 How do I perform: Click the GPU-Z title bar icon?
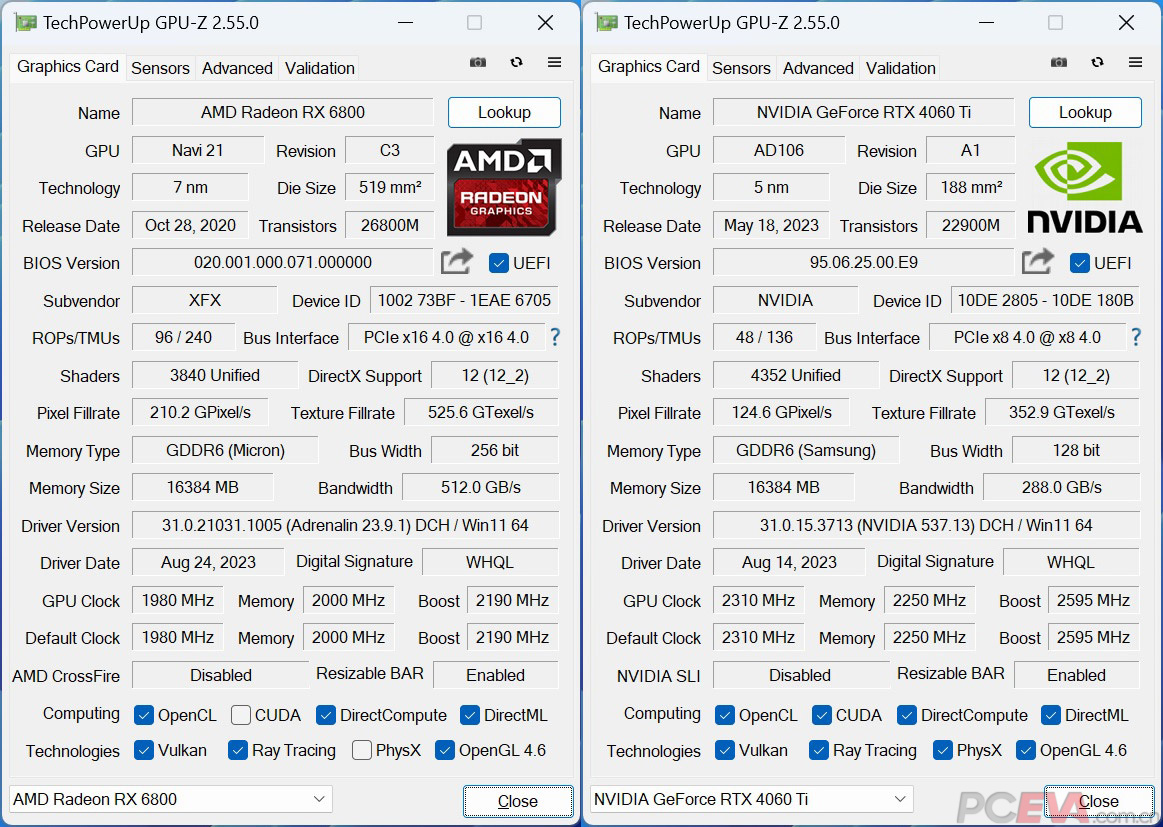click(25, 21)
